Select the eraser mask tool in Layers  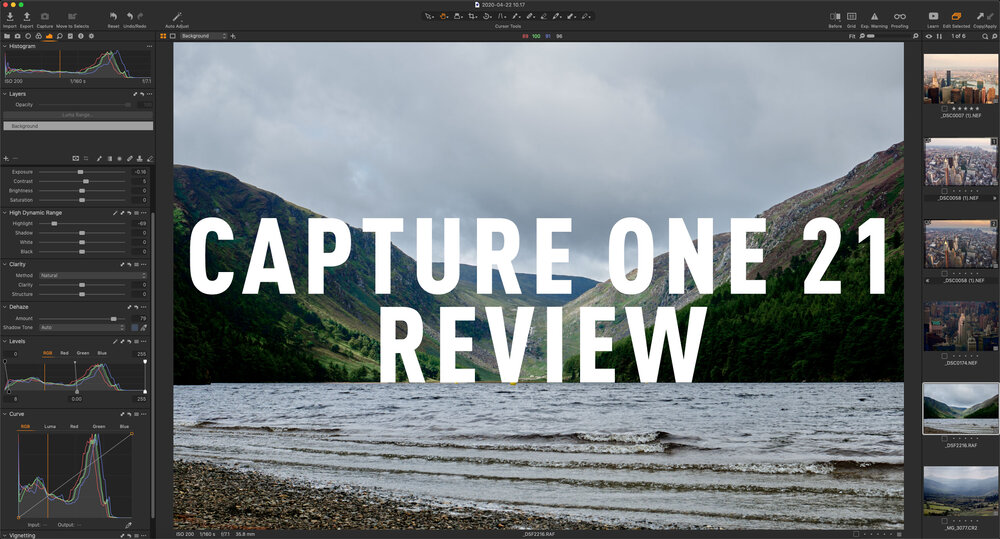151,159
